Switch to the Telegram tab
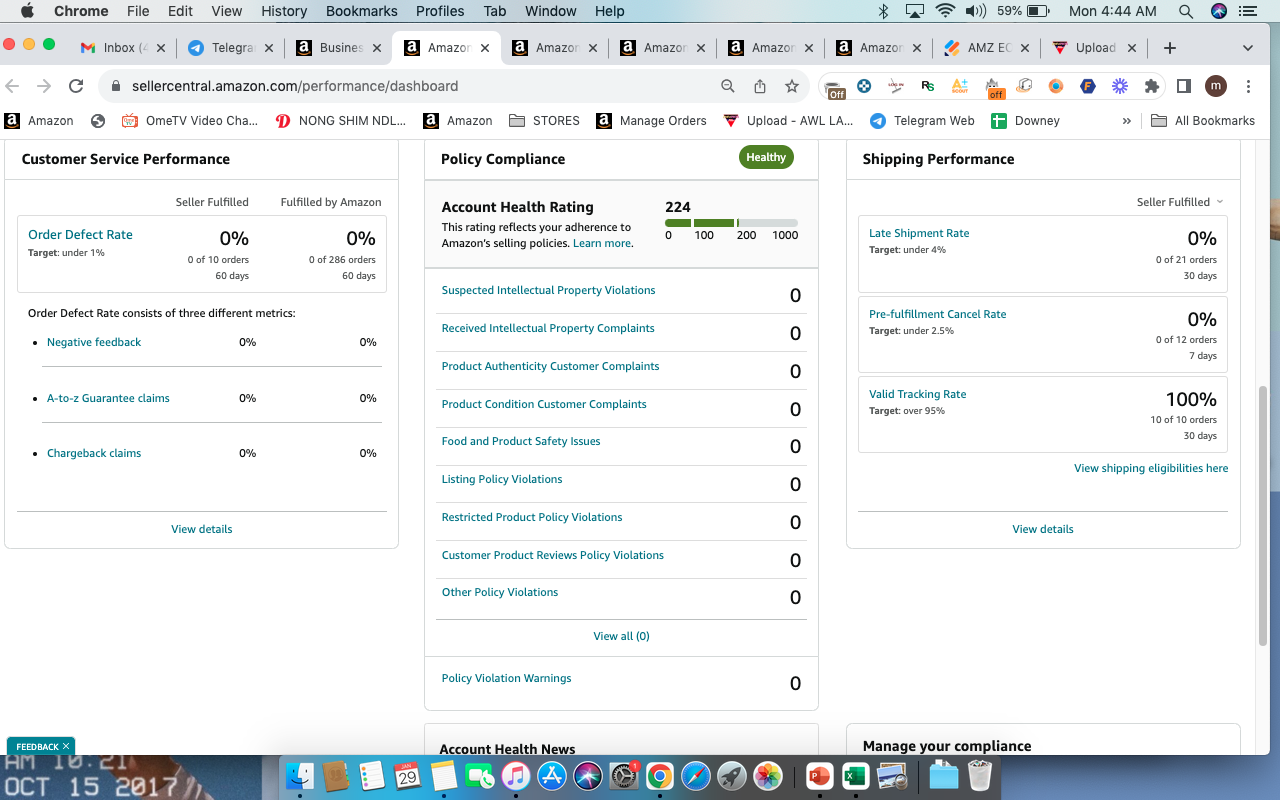1280x800 pixels. pos(232,48)
